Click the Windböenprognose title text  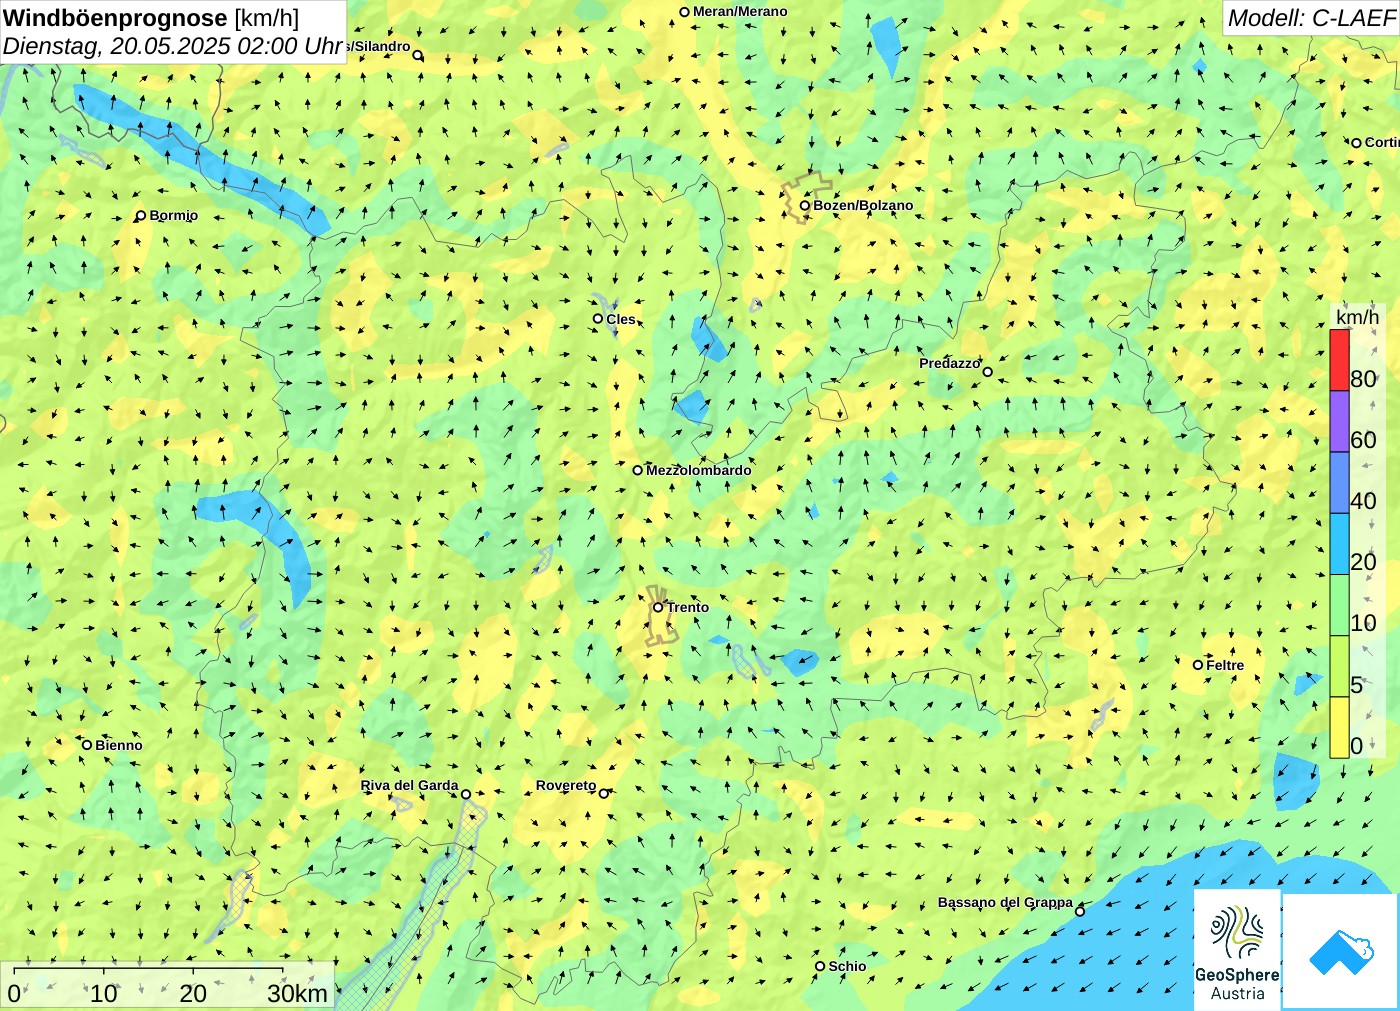pos(115,18)
